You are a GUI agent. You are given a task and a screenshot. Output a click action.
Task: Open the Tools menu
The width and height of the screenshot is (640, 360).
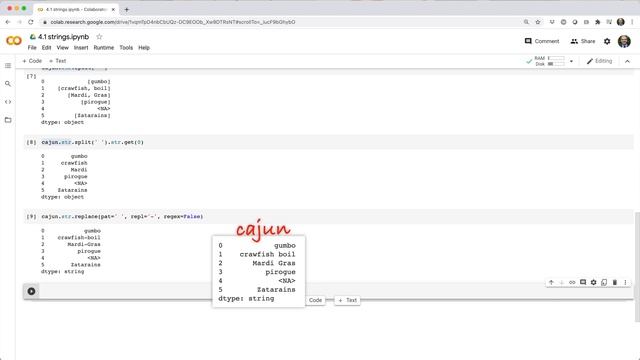click(x=126, y=48)
